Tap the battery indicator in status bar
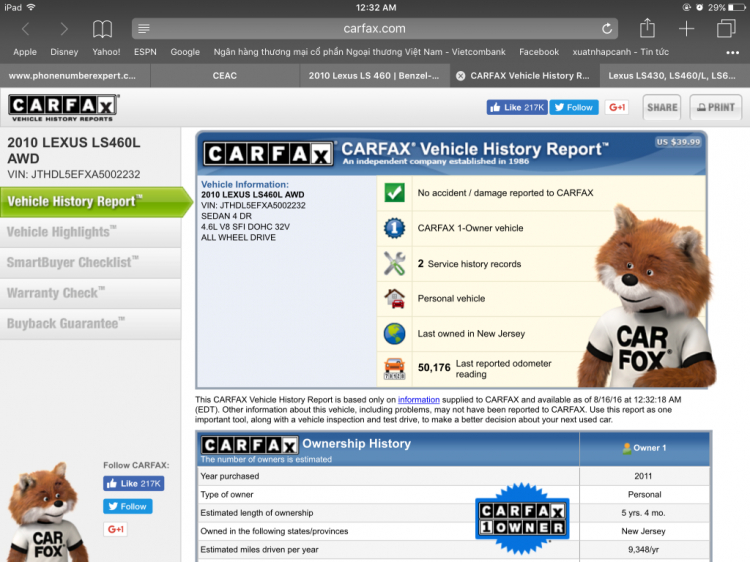This screenshot has width=750, height=562. pyautogui.click(x=737, y=8)
